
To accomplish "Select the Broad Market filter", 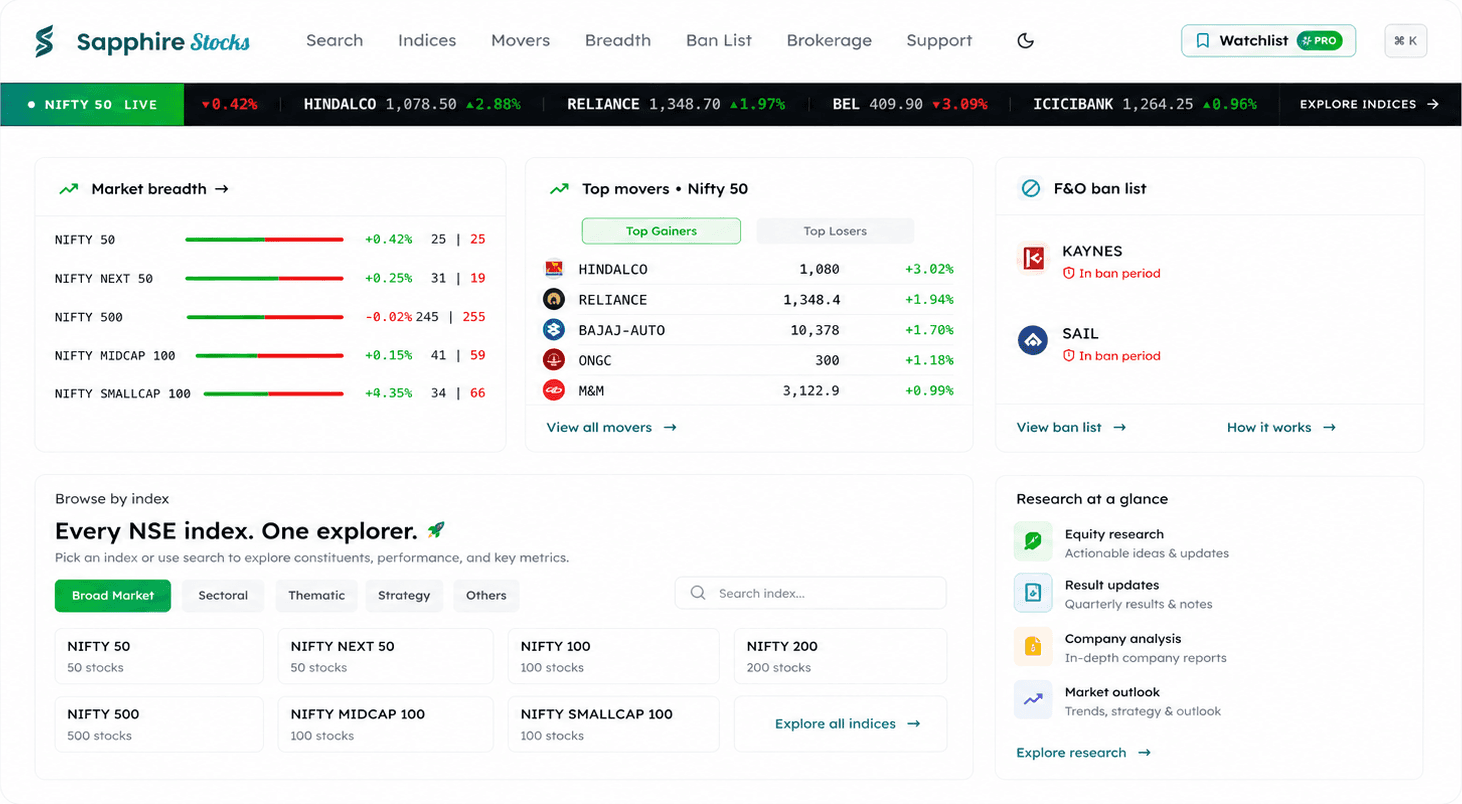I will pyautogui.click(x=113, y=595).
